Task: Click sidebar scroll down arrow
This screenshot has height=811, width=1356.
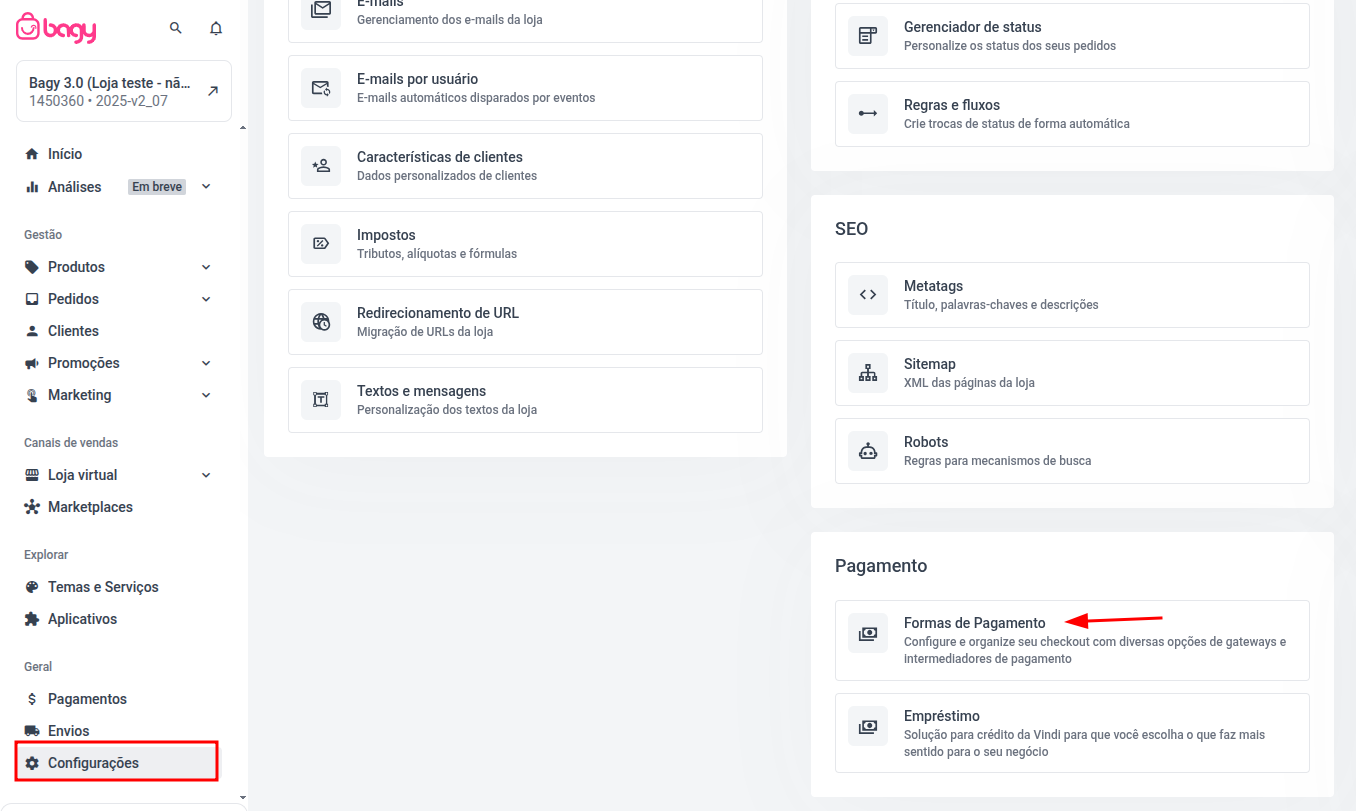Action: pyautogui.click(x=241, y=797)
